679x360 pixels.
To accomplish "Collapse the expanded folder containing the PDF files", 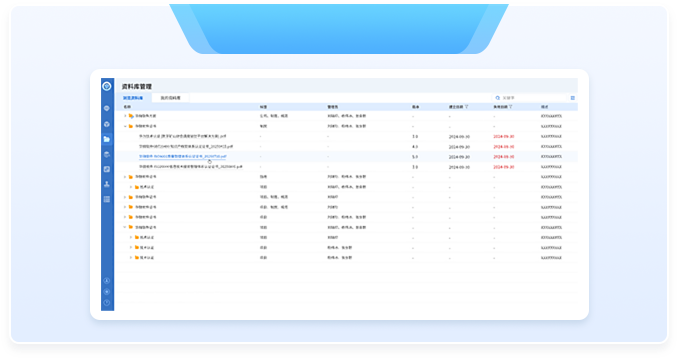I will (125, 126).
